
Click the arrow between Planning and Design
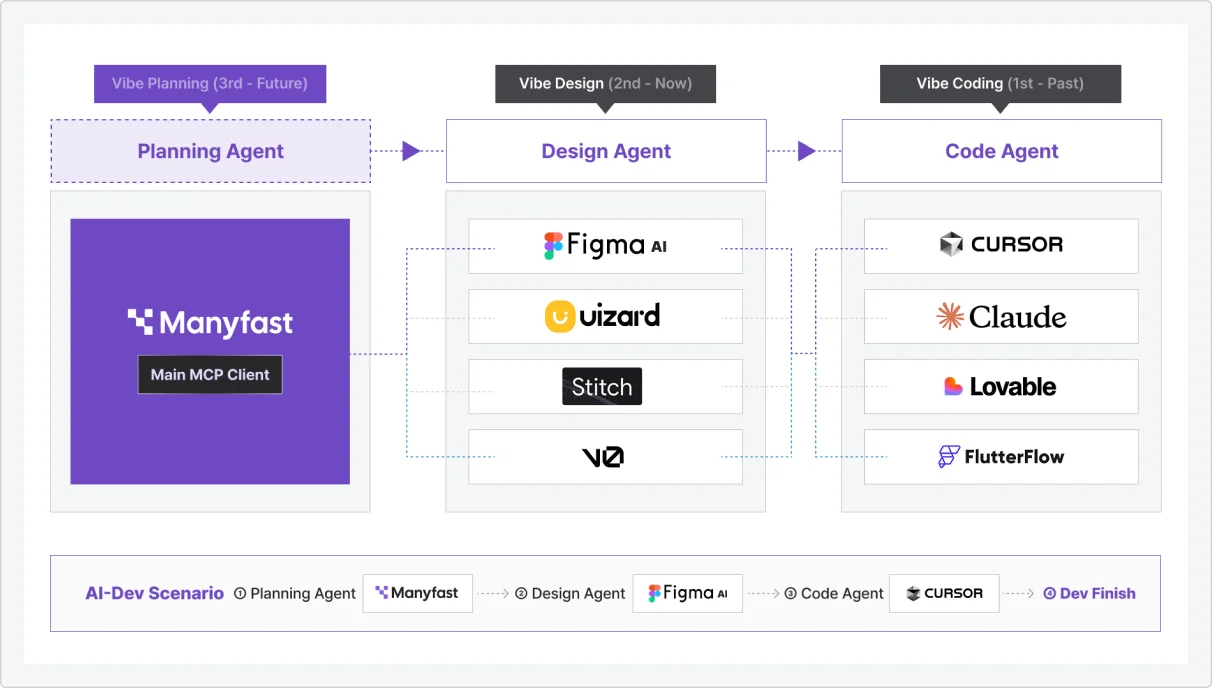point(410,151)
